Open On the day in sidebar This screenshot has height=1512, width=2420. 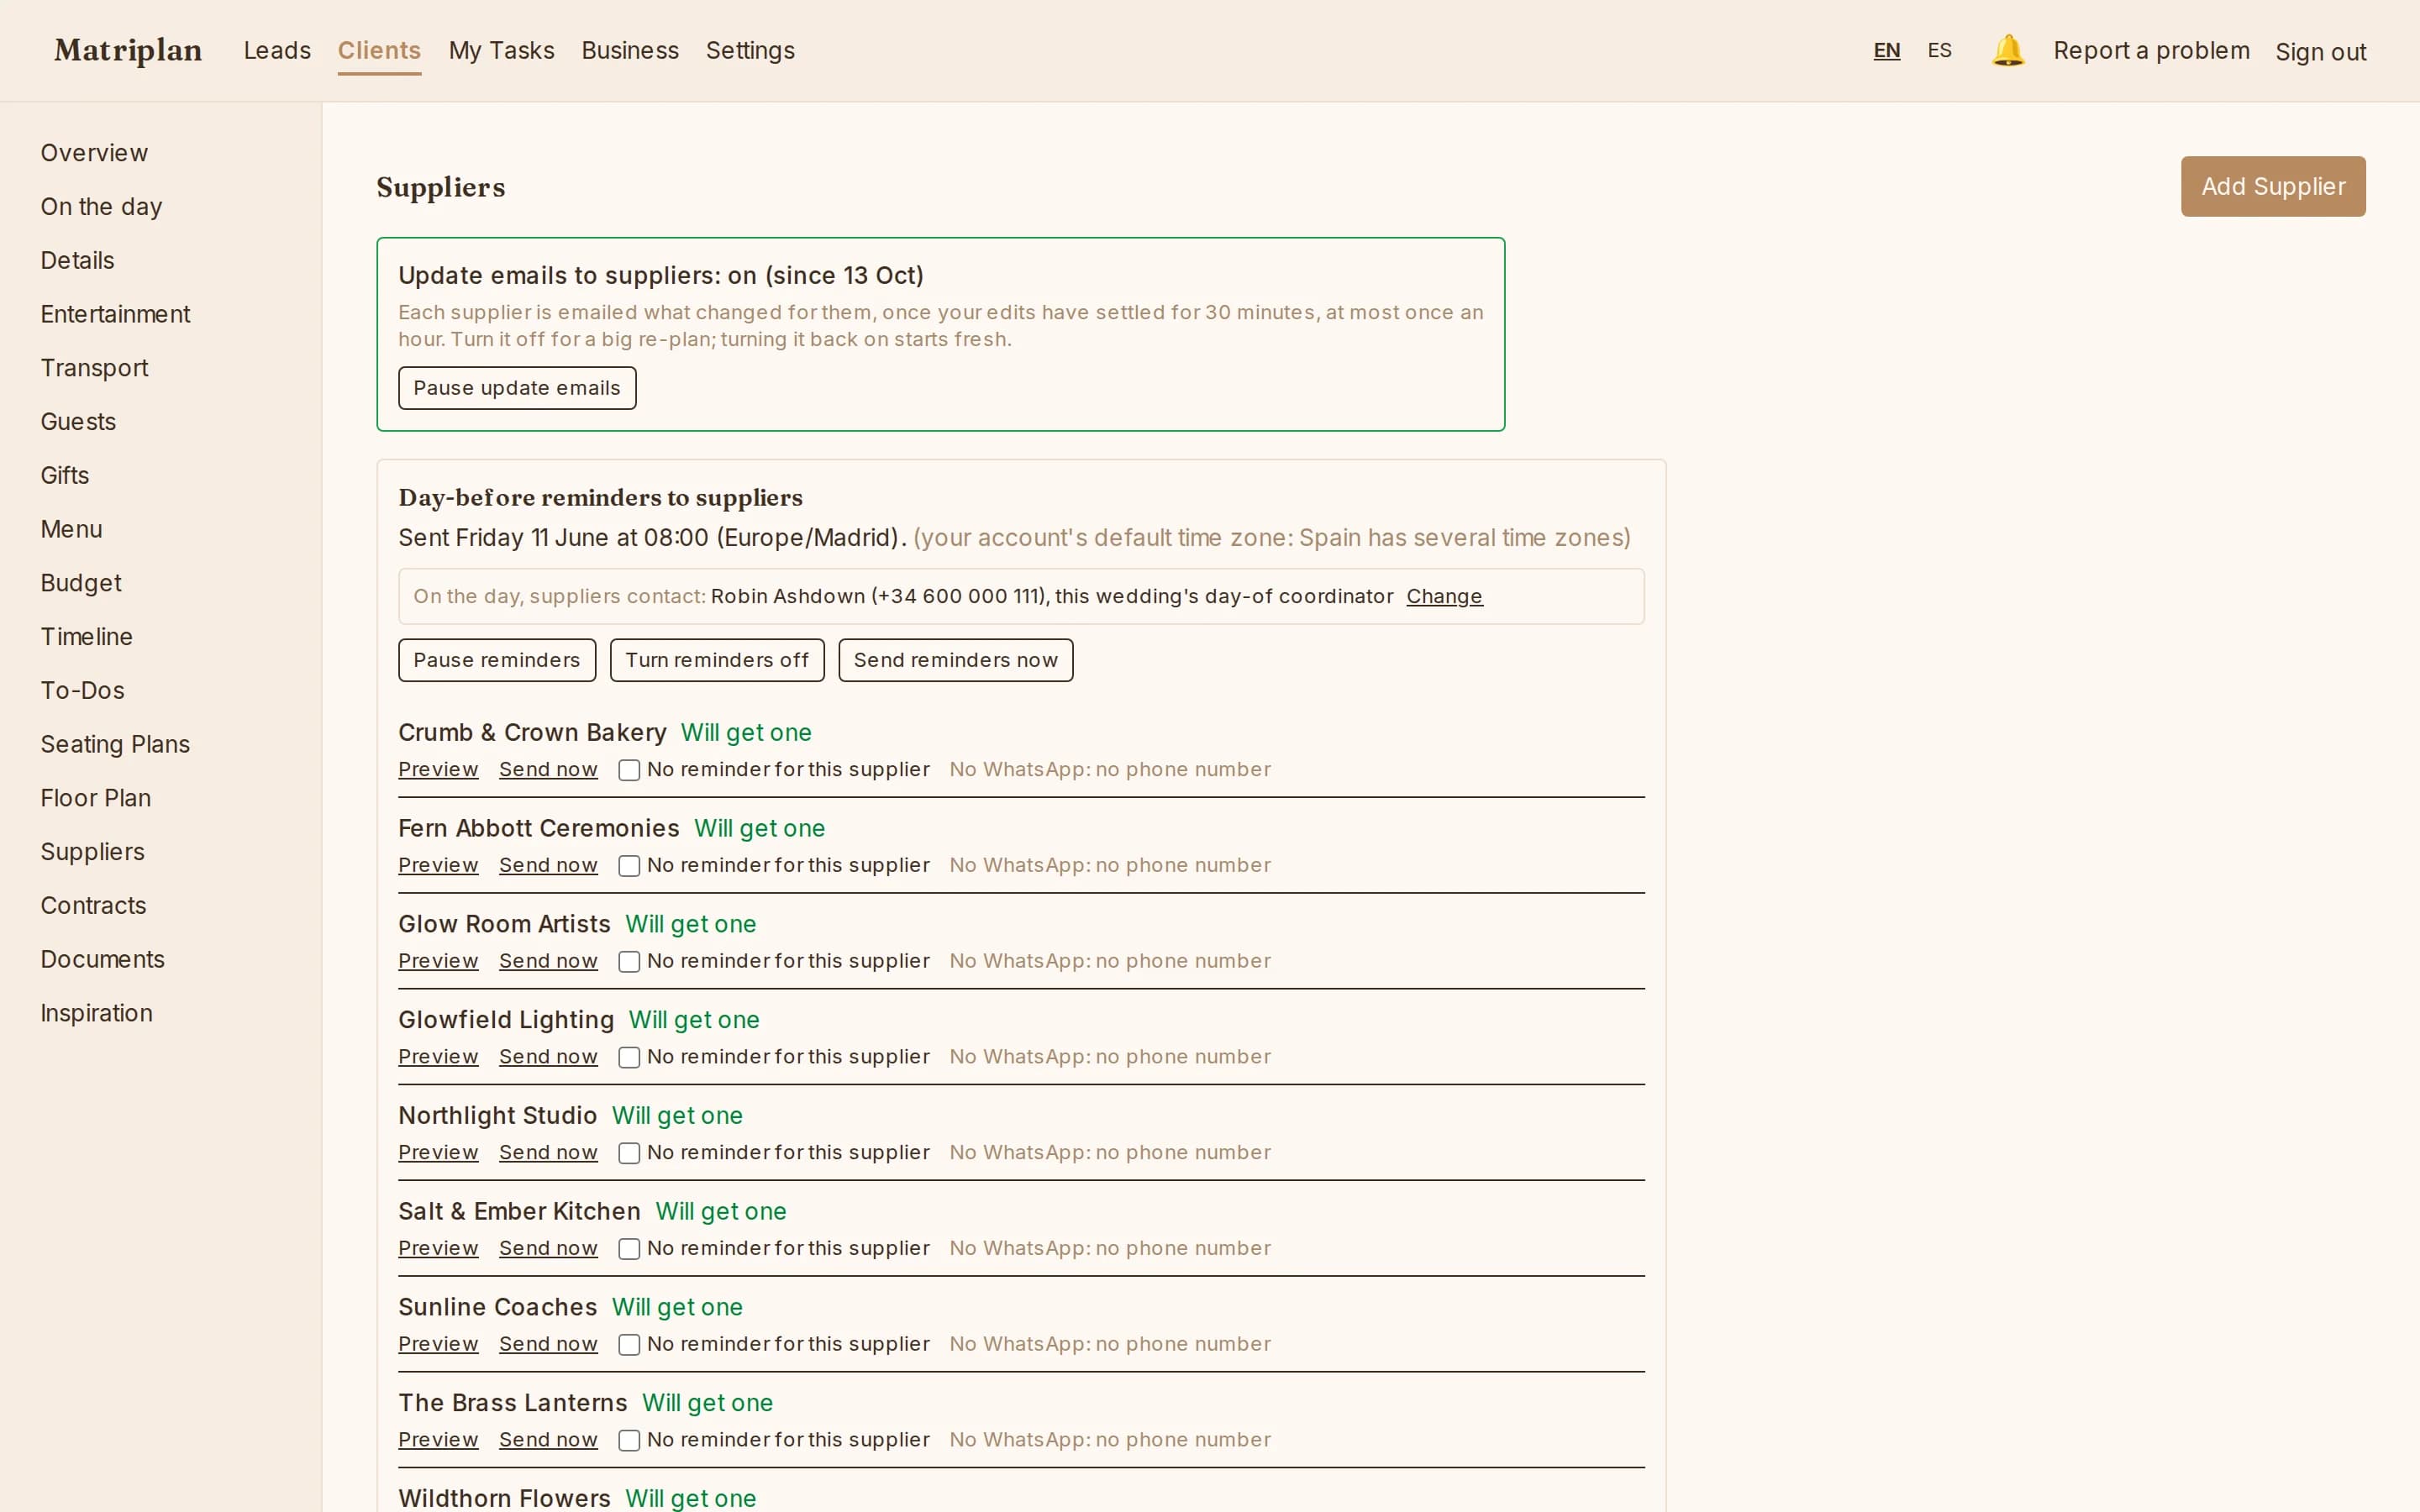pyautogui.click(x=101, y=207)
